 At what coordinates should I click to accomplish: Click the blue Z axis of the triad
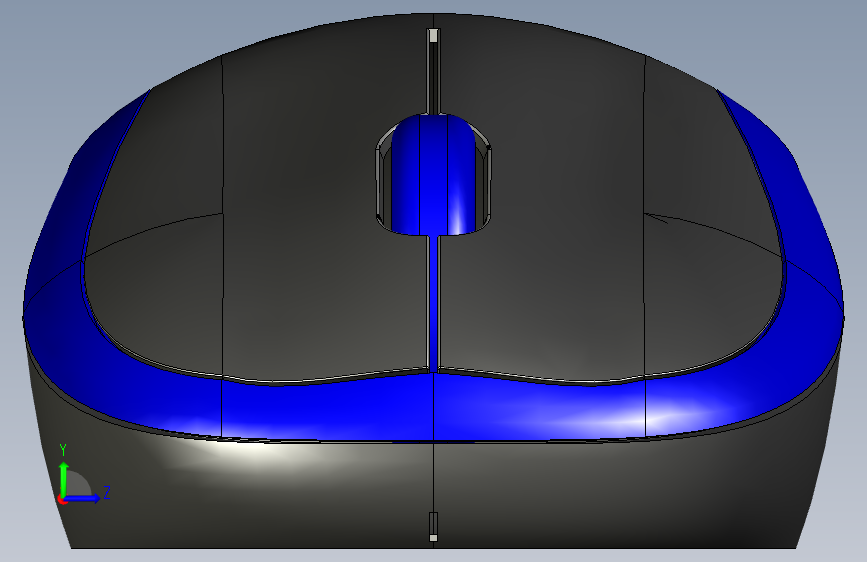click(x=83, y=498)
